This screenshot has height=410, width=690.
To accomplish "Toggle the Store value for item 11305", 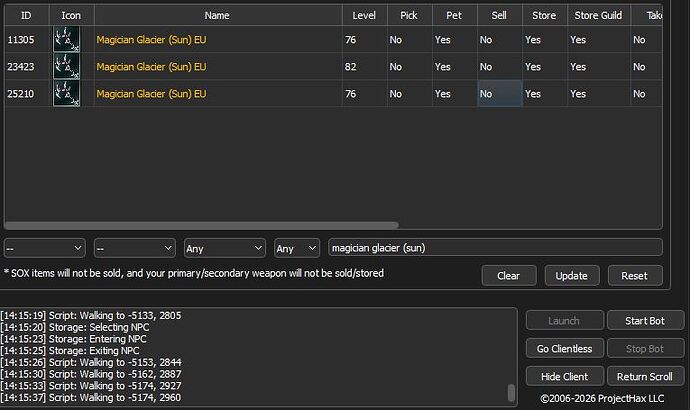I will [x=544, y=40].
